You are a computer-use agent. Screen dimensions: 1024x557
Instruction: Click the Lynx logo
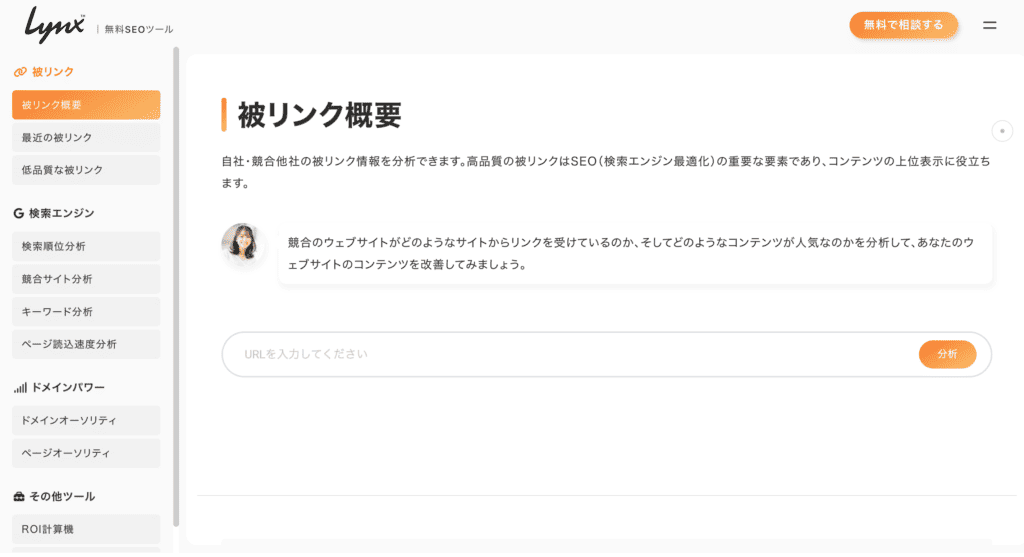[55, 25]
